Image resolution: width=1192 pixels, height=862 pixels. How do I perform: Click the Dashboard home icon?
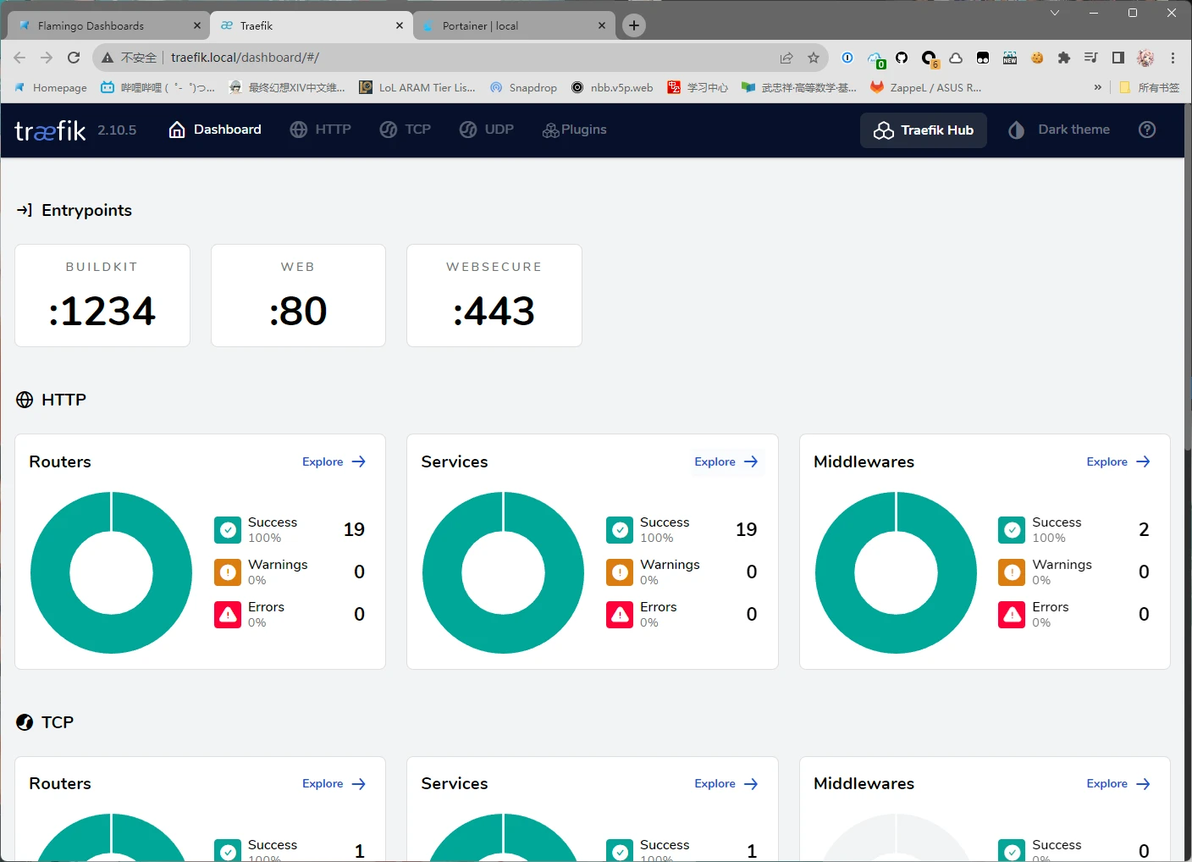click(x=176, y=130)
